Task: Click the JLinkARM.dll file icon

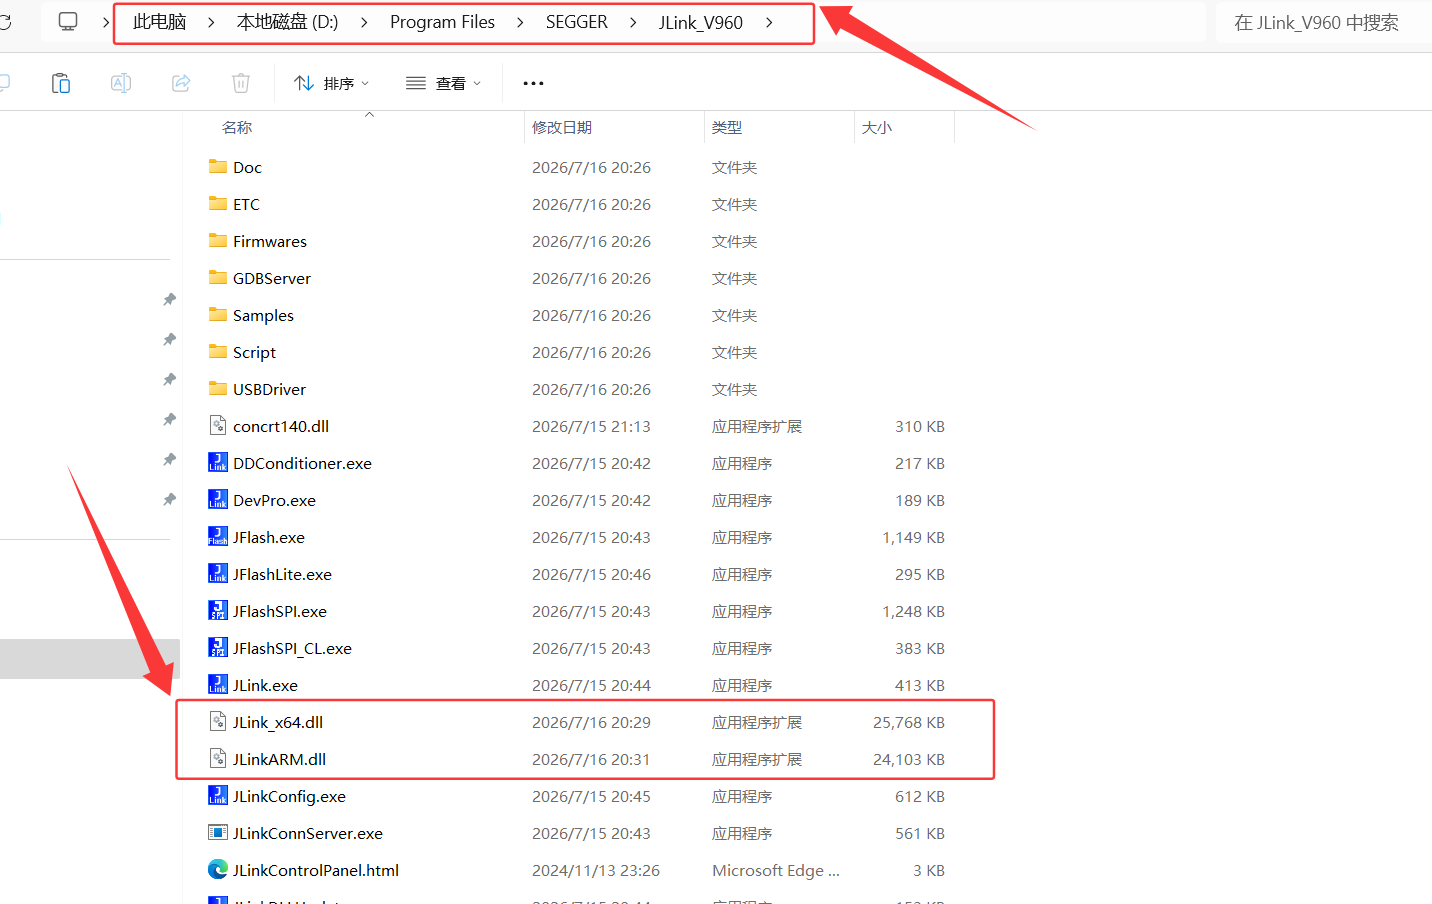Action: pos(218,758)
